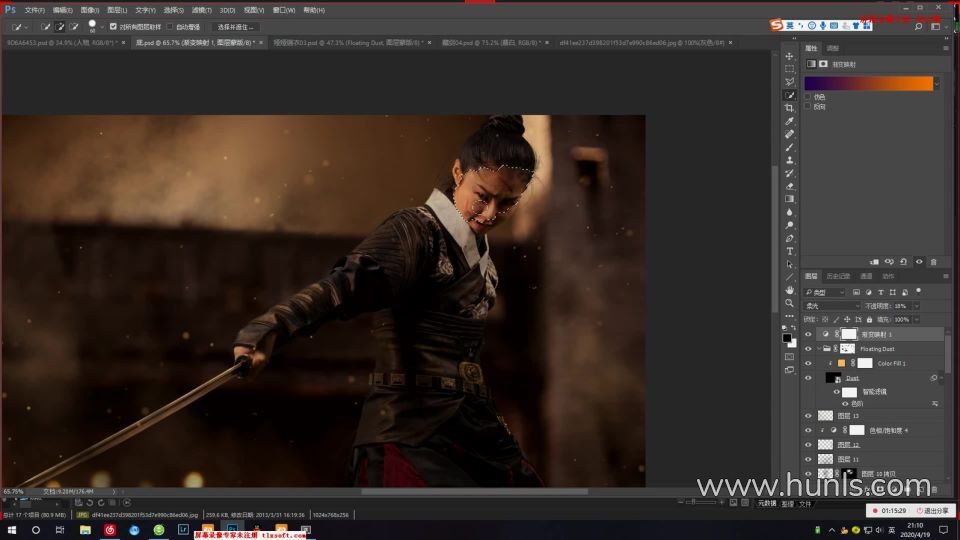Screen dimensions: 960x540
Task: Hide the Floating Dust group
Action: (x=808, y=349)
